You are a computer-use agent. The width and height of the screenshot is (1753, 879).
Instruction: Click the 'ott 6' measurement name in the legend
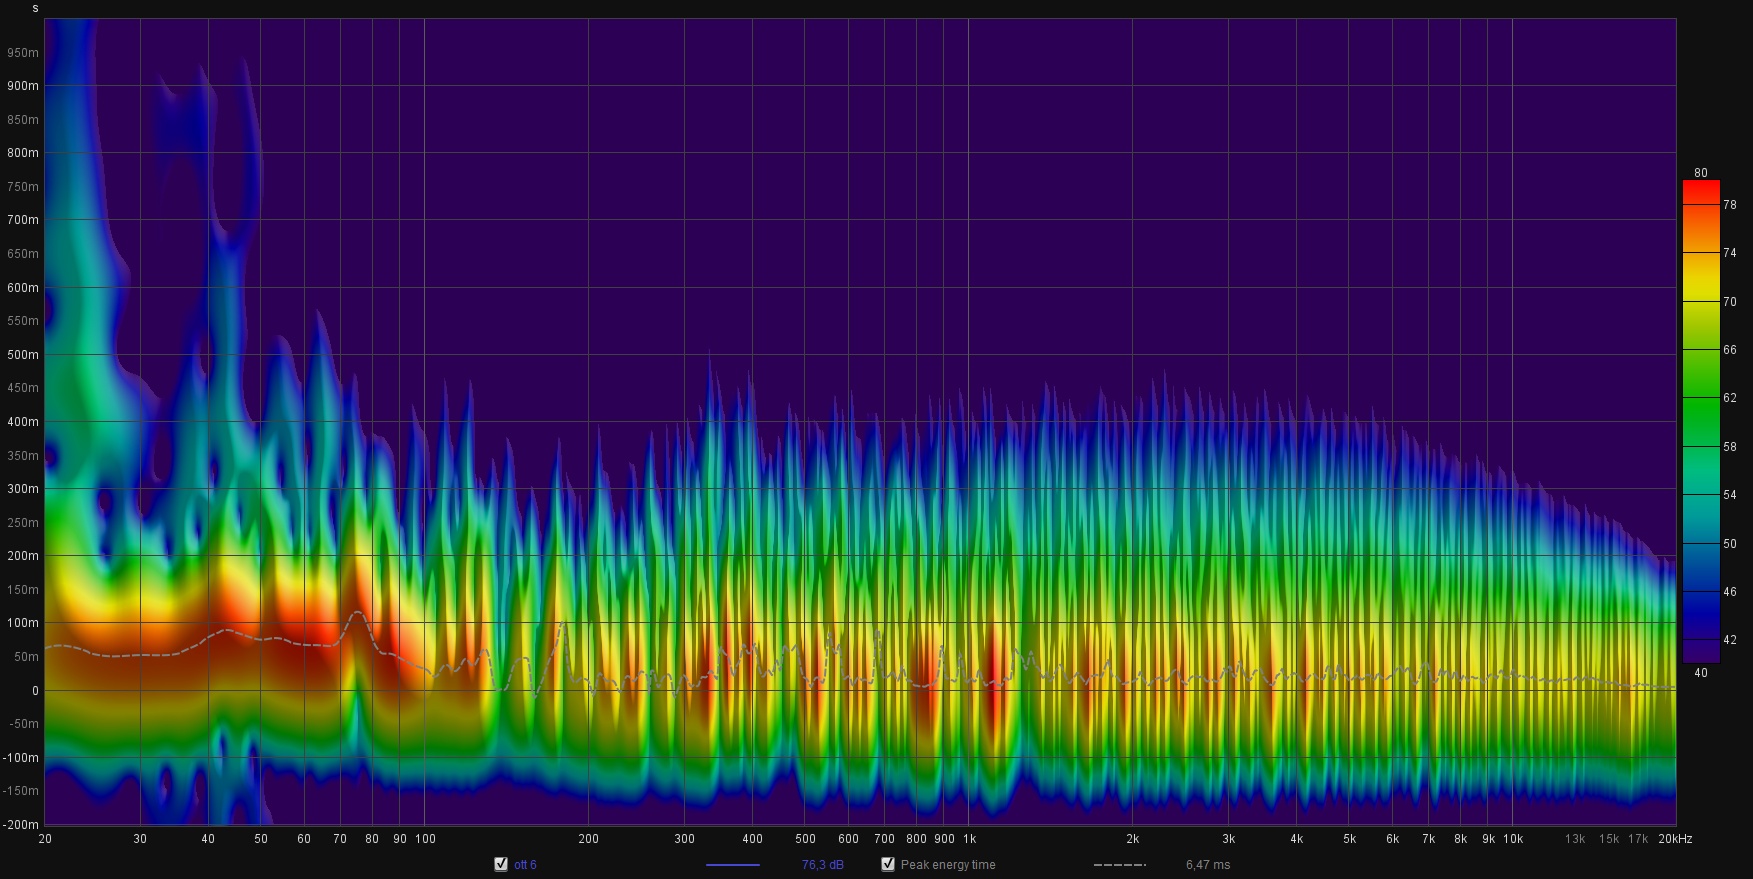[x=525, y=865]
